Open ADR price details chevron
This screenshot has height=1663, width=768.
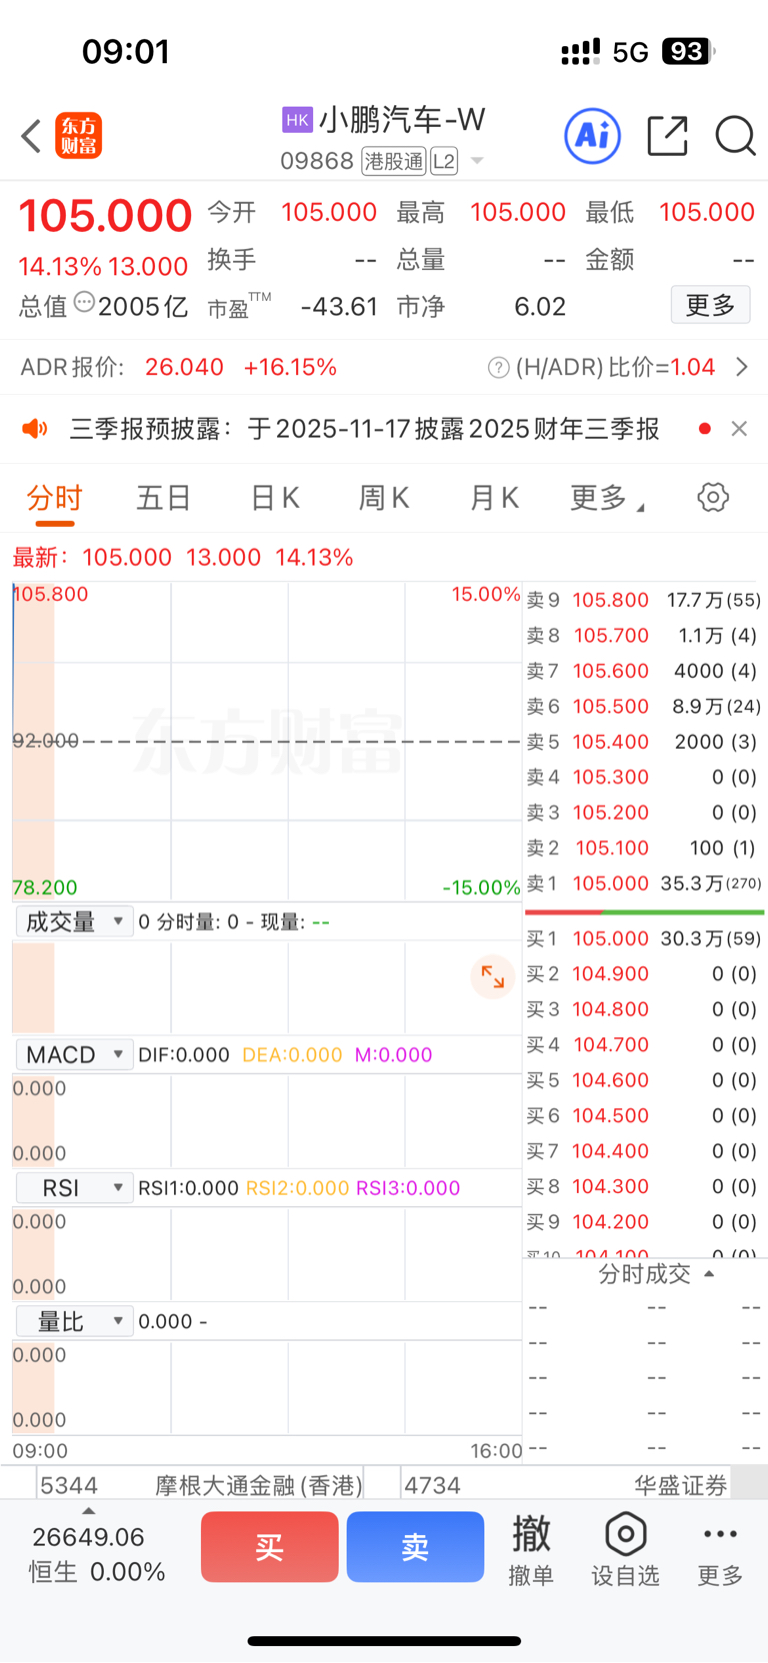[x=742, y=367]
